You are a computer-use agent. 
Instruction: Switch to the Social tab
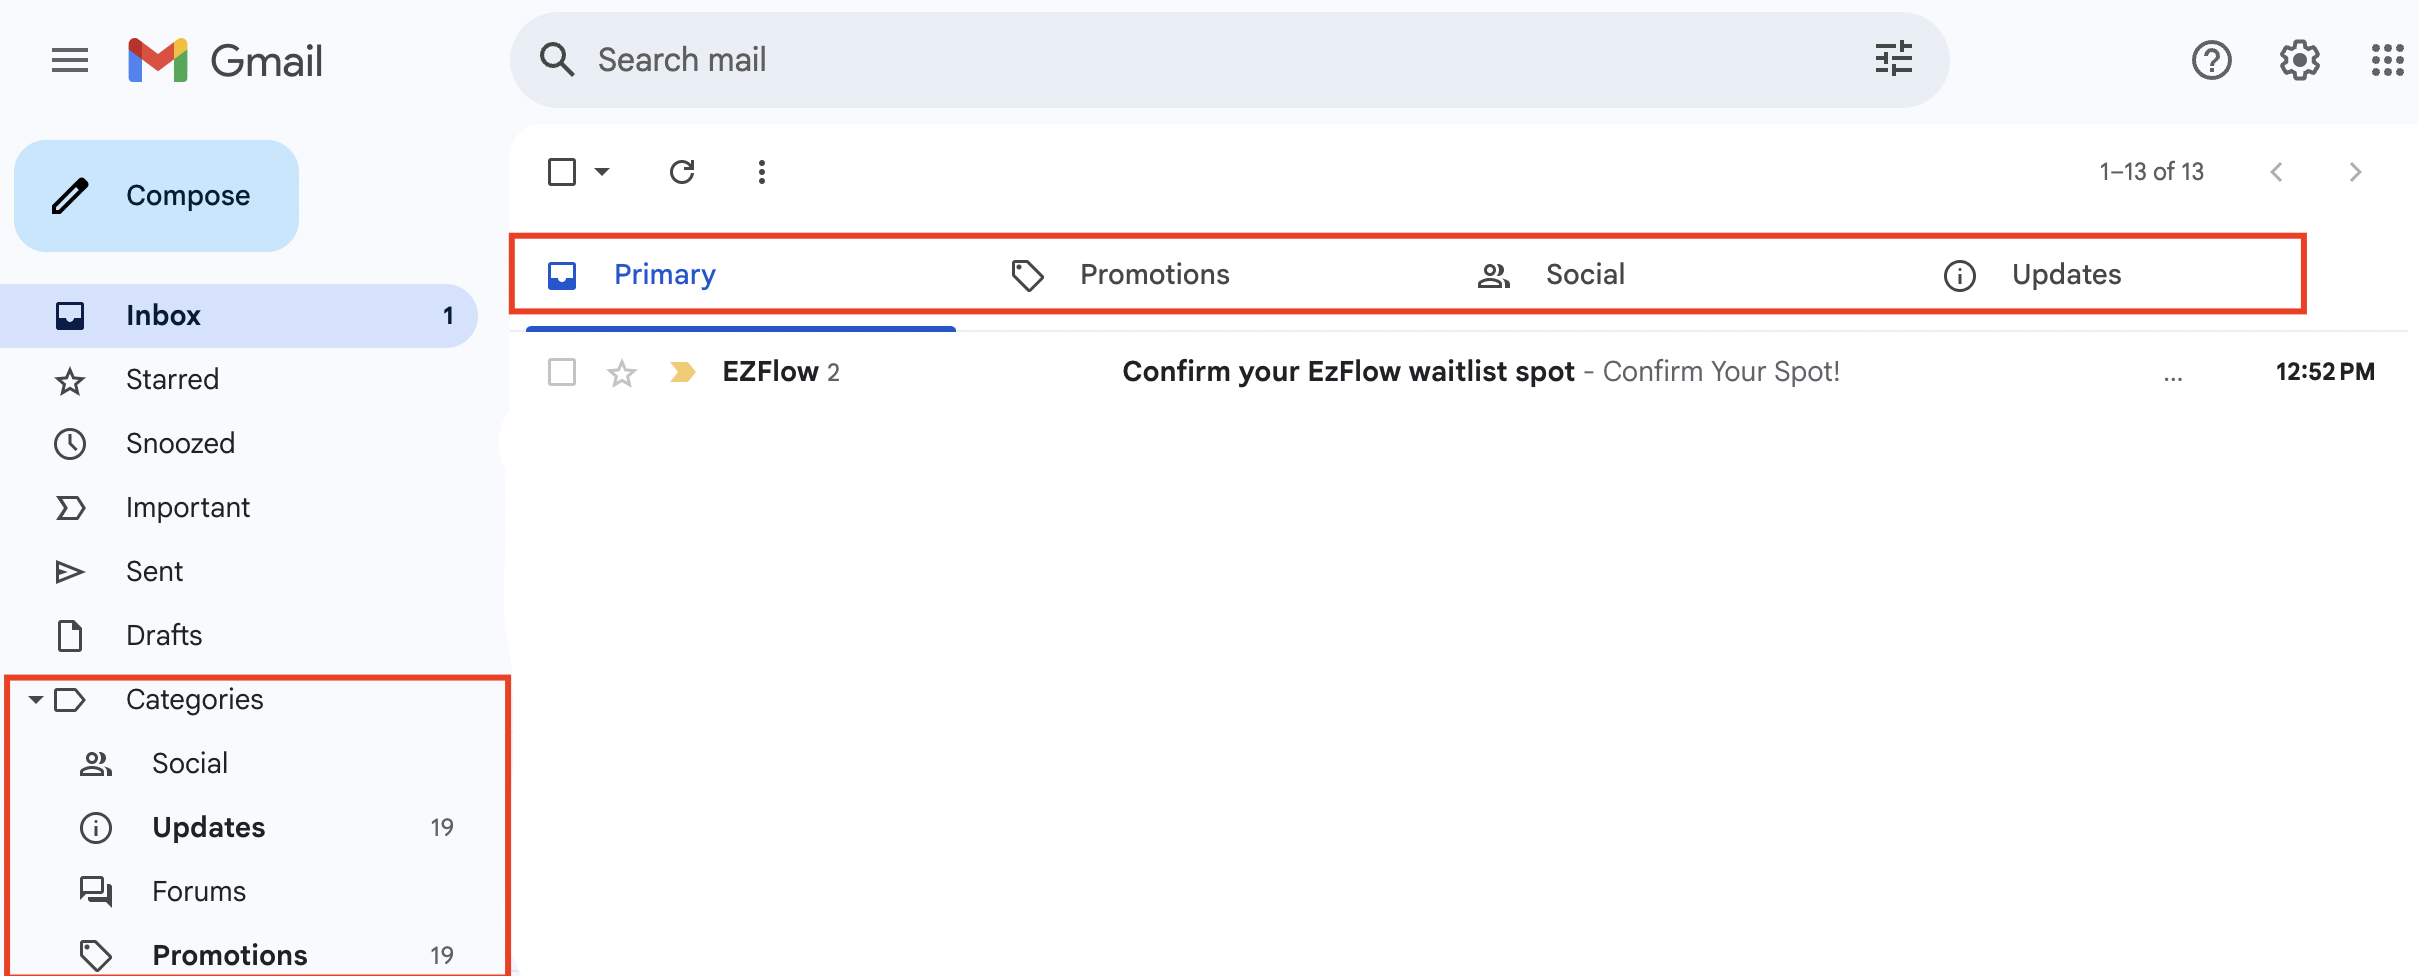[x=1584, y=275]
